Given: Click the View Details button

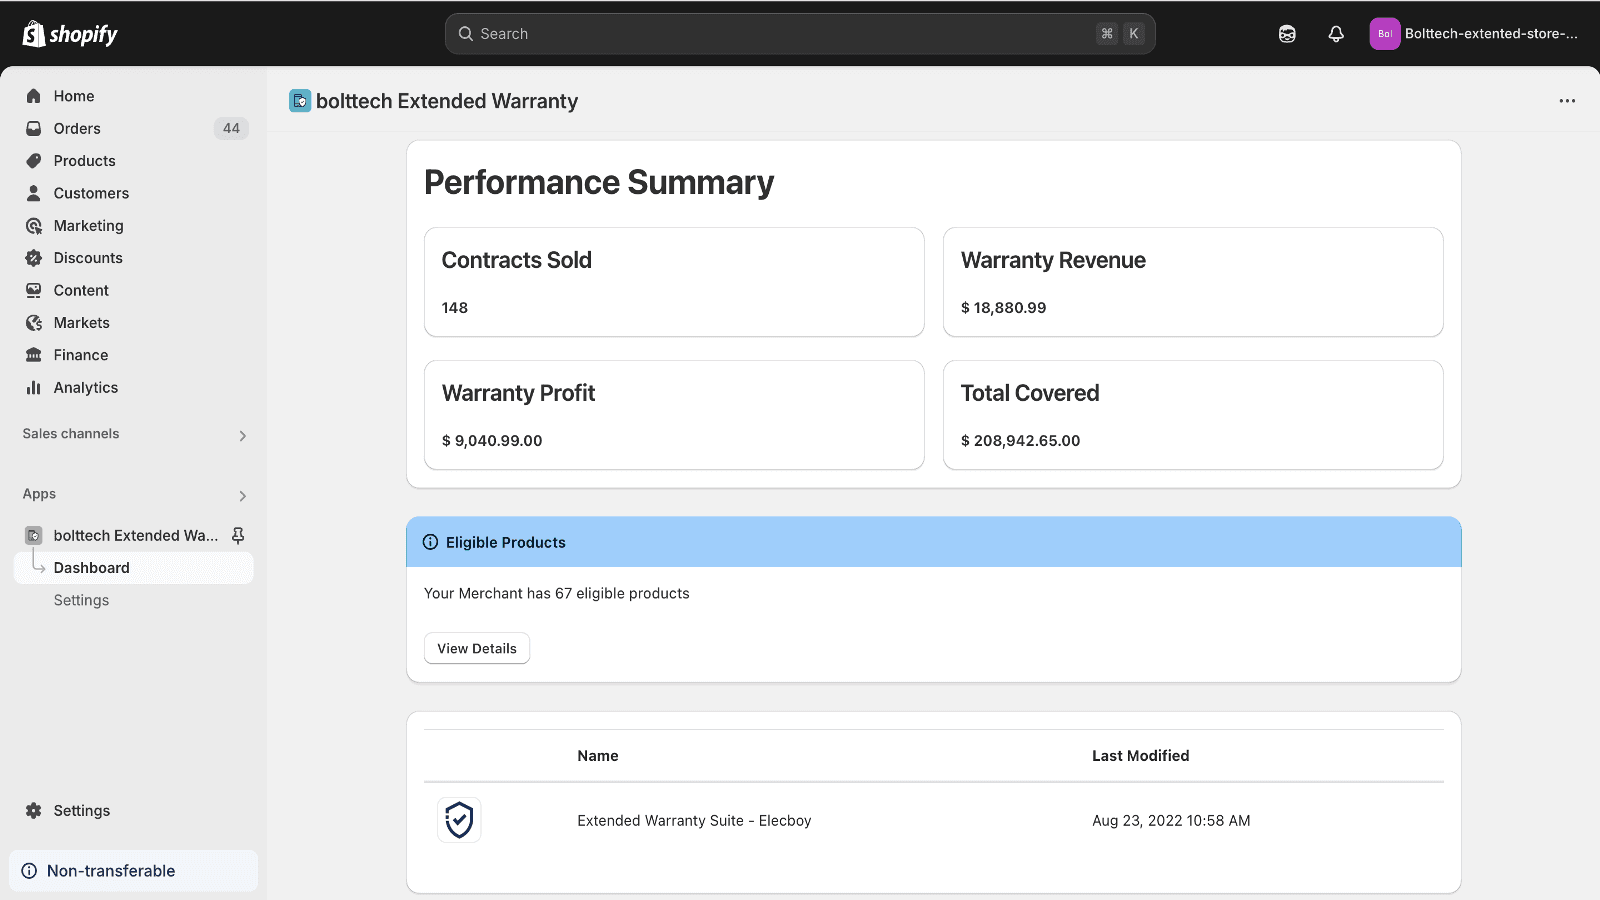Looking at the screenshot, I should point(476,648).
